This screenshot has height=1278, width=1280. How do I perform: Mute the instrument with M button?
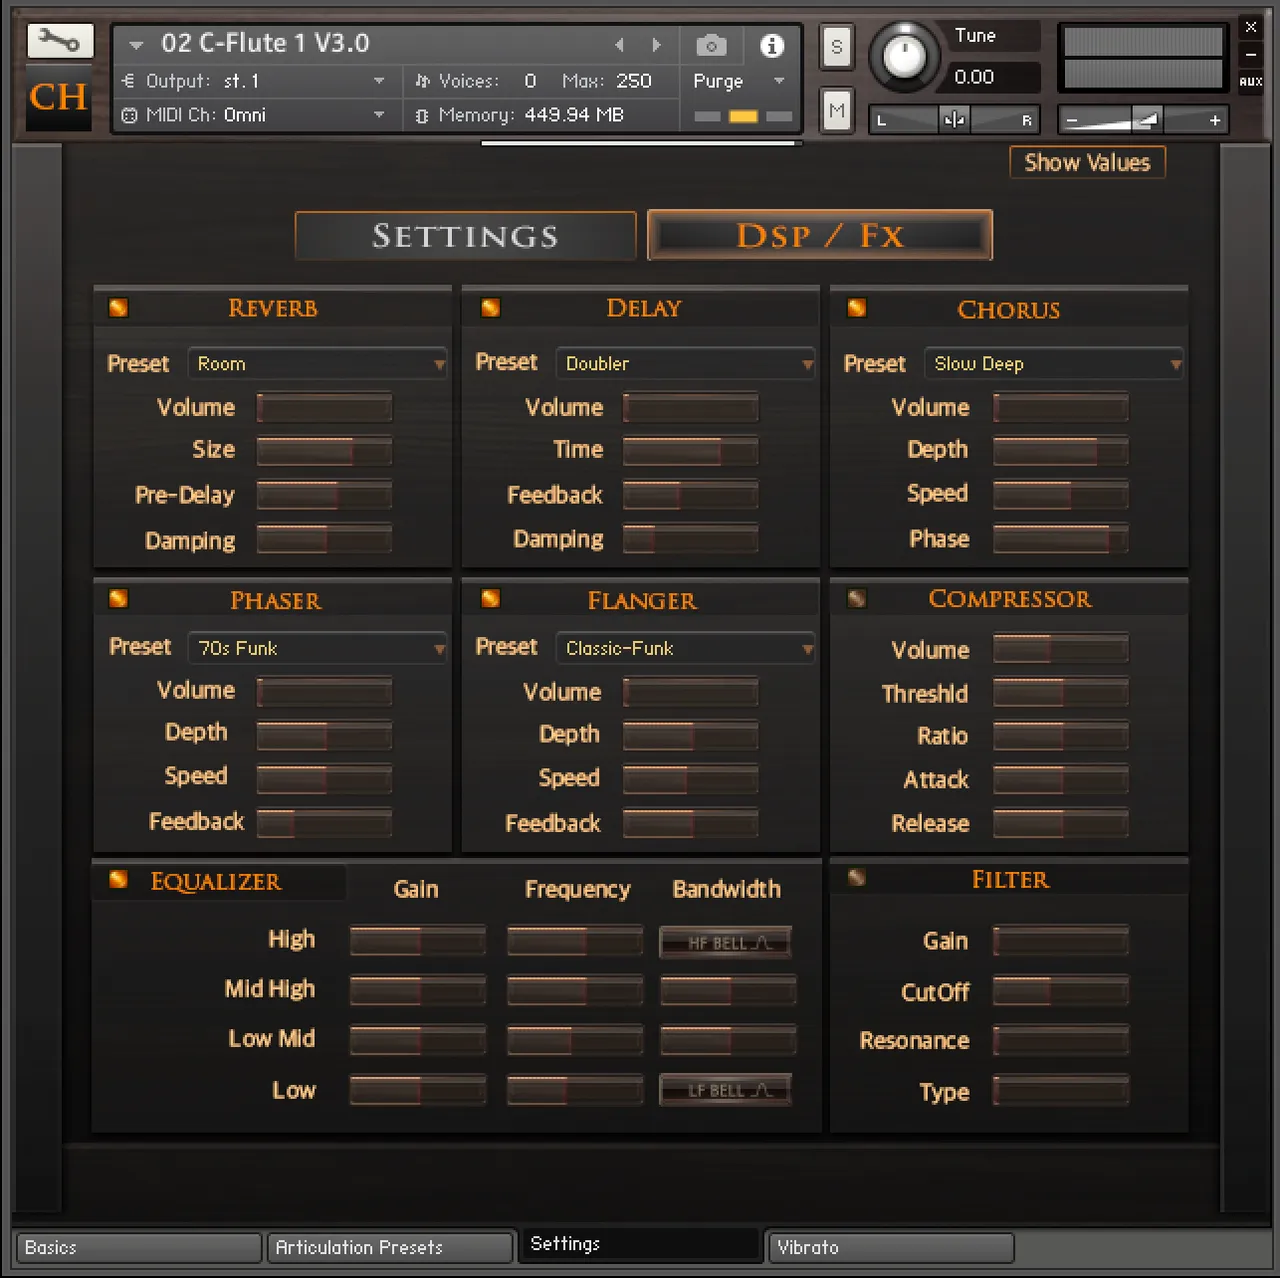pos(837,110)
